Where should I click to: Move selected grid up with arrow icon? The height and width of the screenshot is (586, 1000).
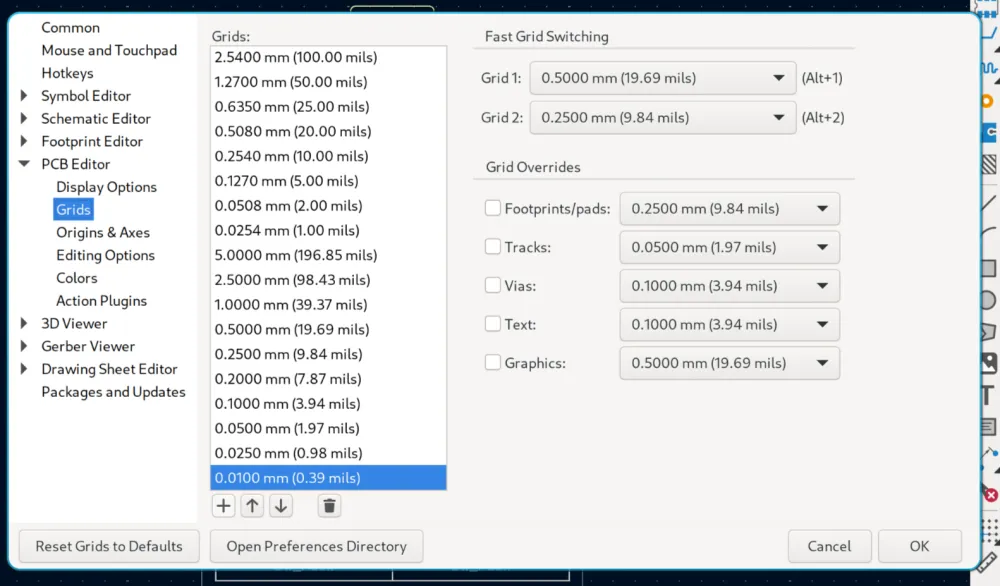point(252,506)
